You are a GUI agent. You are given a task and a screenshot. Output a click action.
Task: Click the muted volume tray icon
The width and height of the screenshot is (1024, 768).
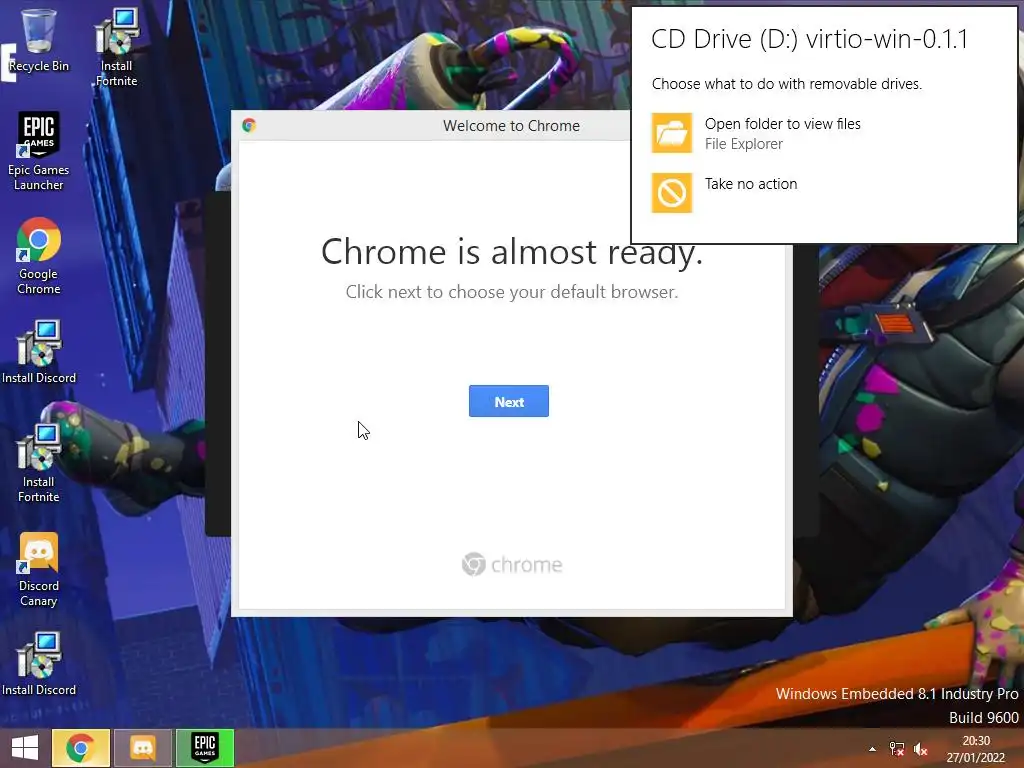tap(921, 750)
